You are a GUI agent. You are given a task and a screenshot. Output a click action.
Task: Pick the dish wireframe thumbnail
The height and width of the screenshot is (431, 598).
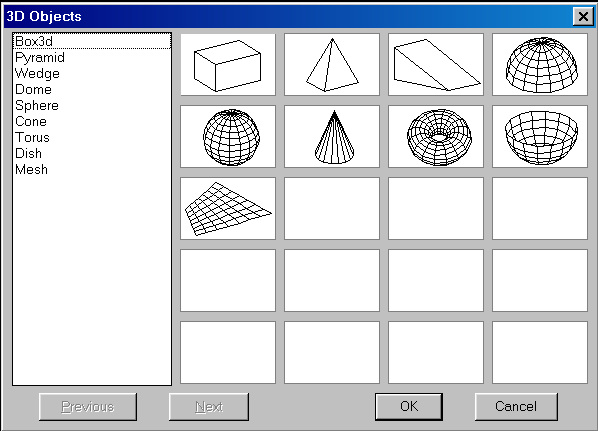click(x=540, y=137)
